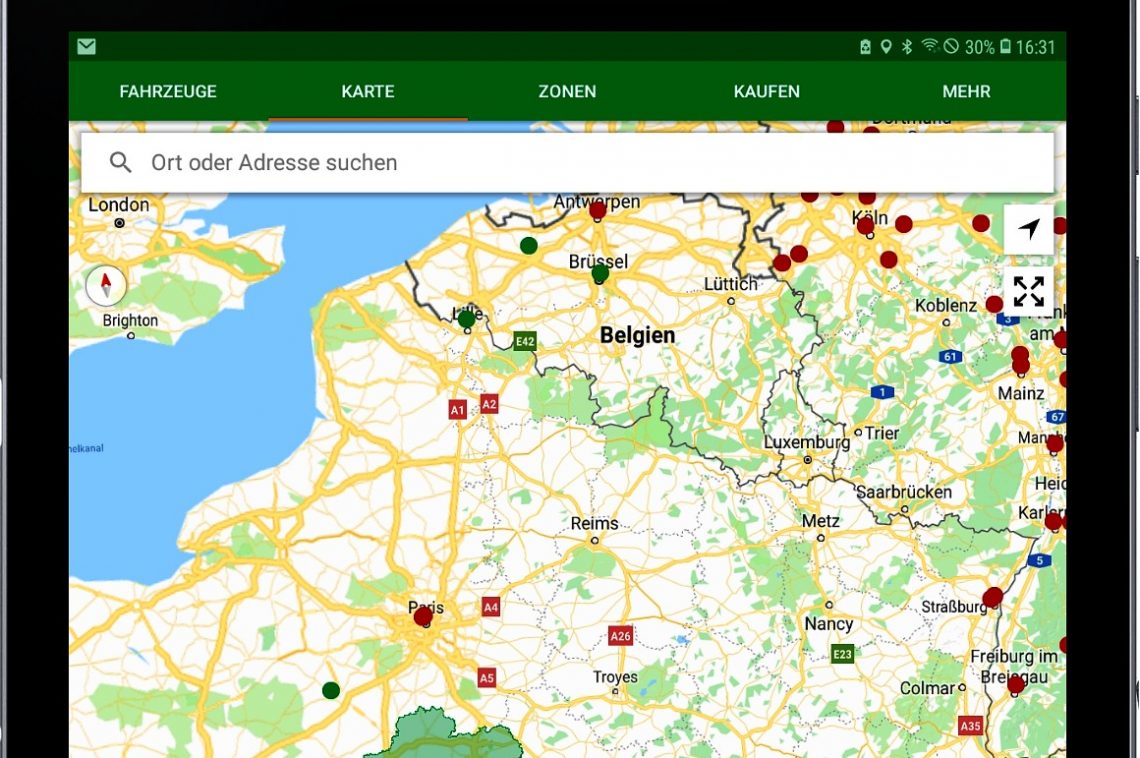Tap the red marker at Antwerpen
Screen dimensions: 1140x758
(x=598, y=211)
